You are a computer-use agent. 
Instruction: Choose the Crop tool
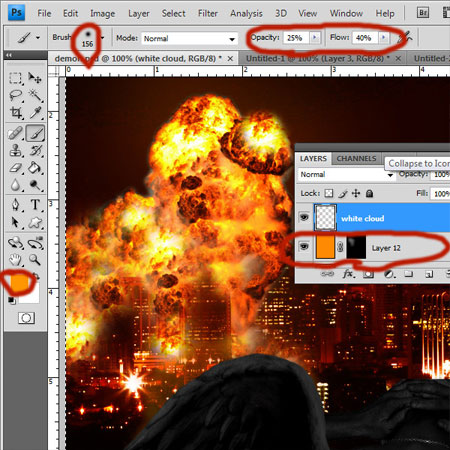[16, 113]
